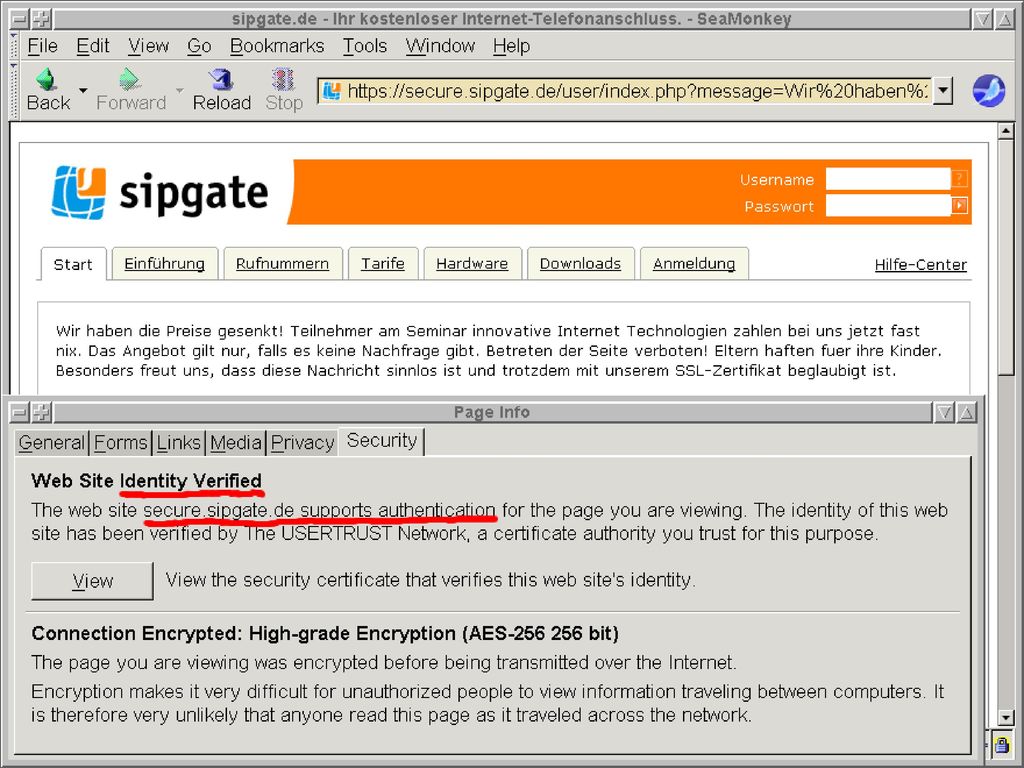Click the Page Info title bar pin icon
Image resolution: width=1024 pixels, height=768 pixels.
[41, 412]
